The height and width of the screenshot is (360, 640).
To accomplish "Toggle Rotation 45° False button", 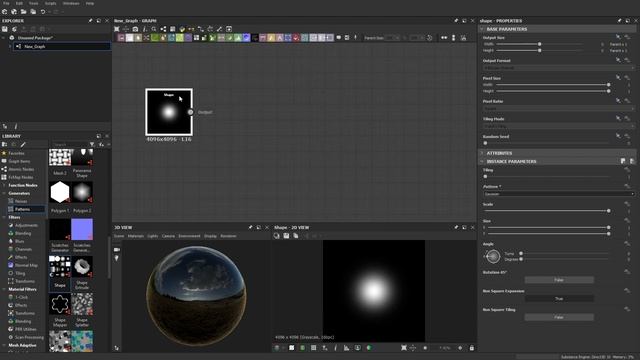I will click(x=559, y=280).
